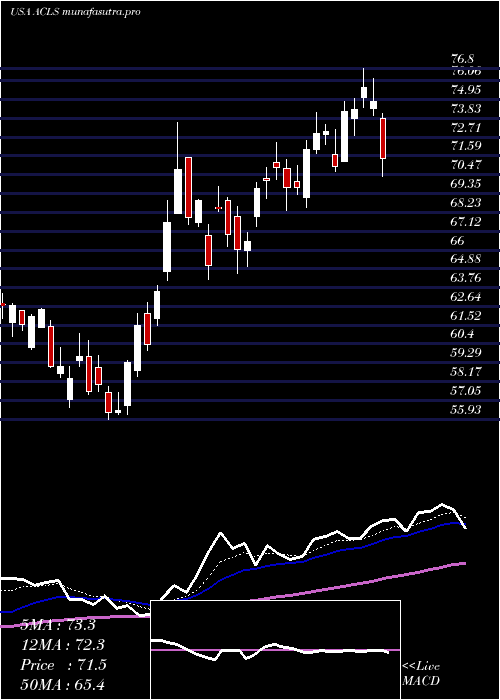Screen dimensions: 500x700
Task: Click the 63.76 price axis label
Action: (x=466, y=278)
